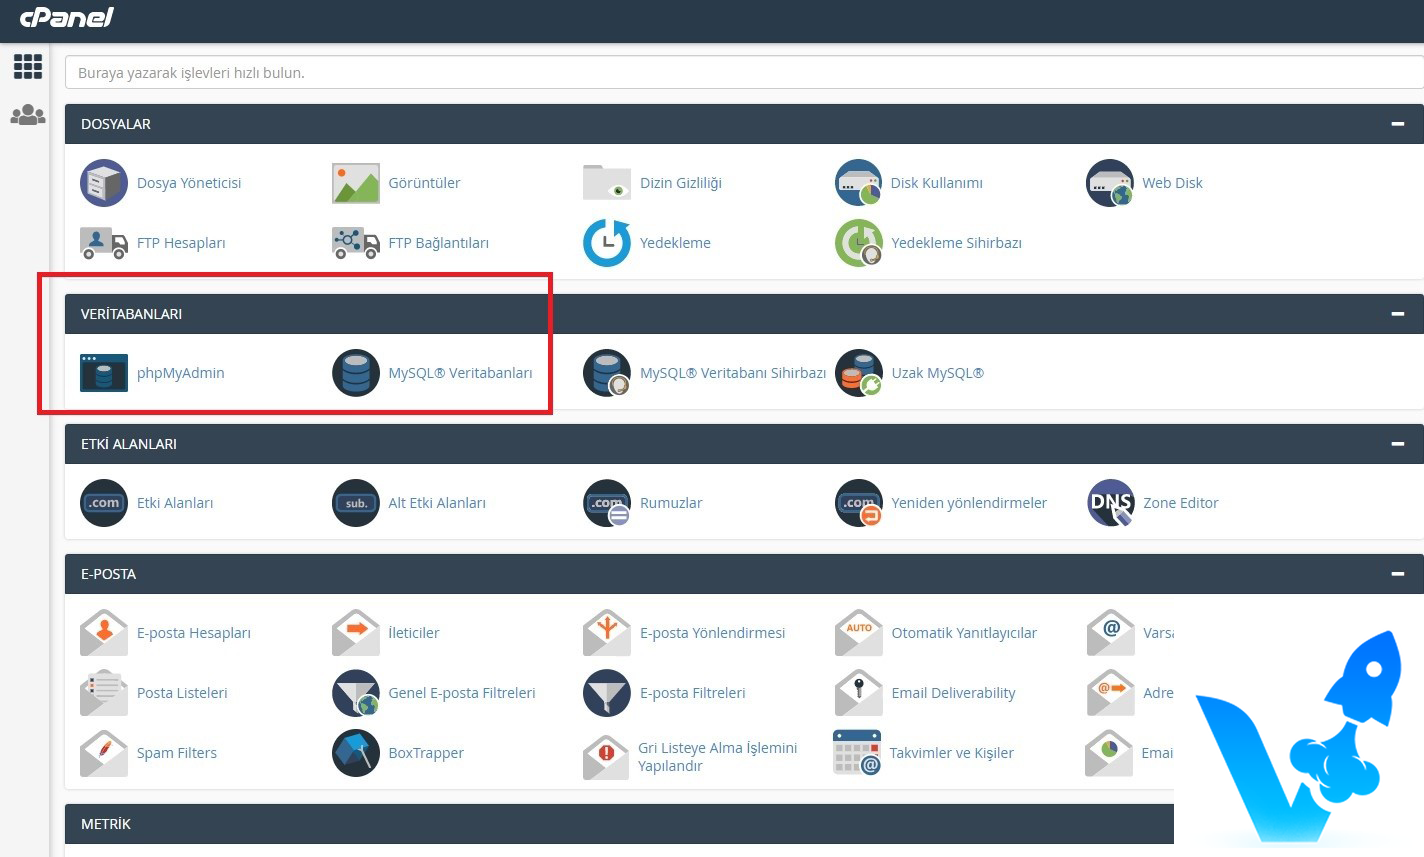
Task: Collapse the VERİTABANLARI section
Action: coord(1397,314)
